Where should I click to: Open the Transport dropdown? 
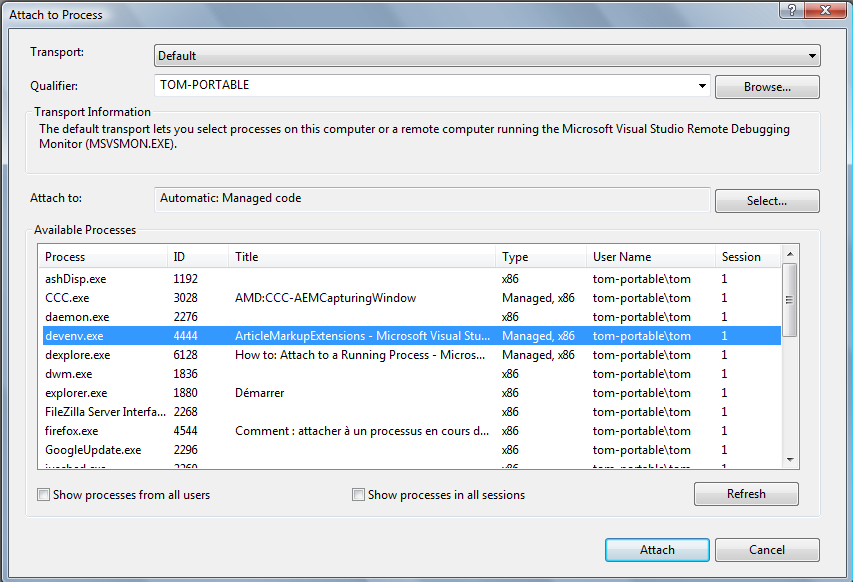tap(487, 56)
